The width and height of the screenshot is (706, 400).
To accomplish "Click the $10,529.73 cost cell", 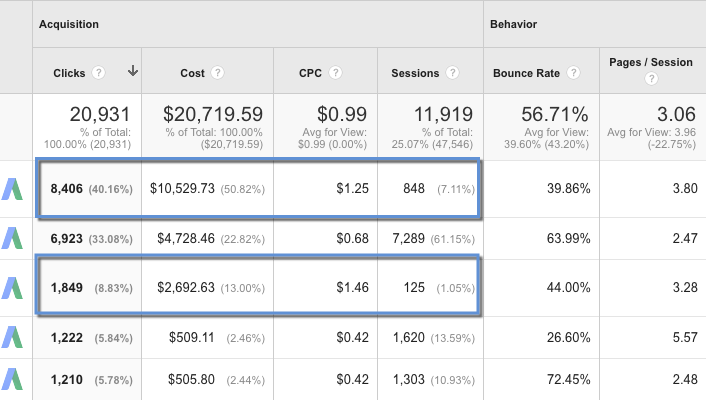I will point(188,189).
